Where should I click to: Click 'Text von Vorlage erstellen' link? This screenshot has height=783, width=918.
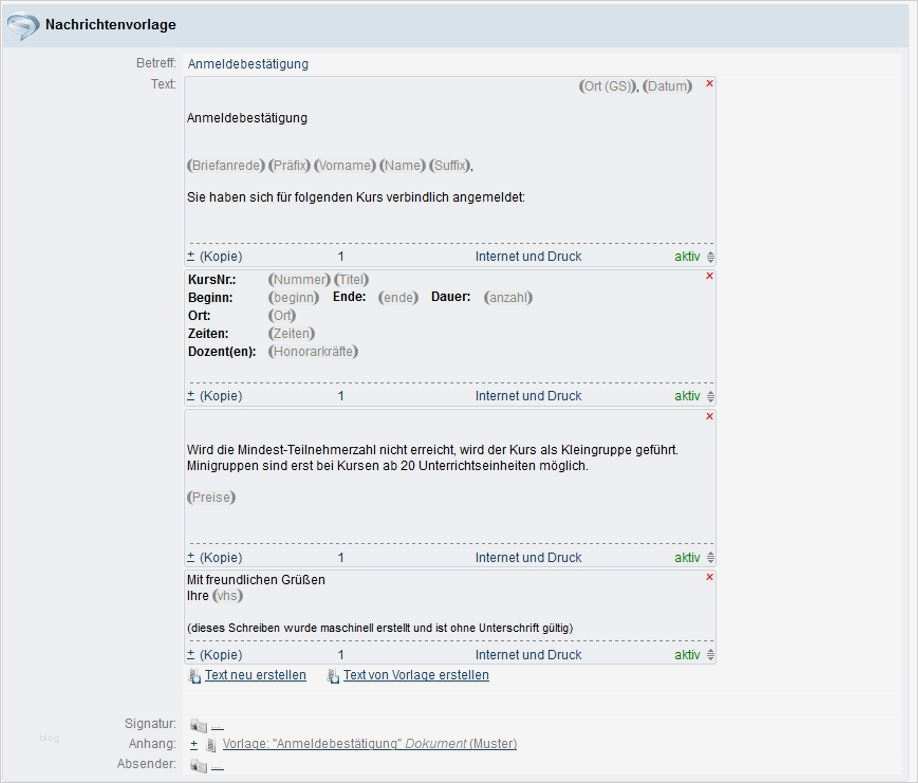click(416, 675)
